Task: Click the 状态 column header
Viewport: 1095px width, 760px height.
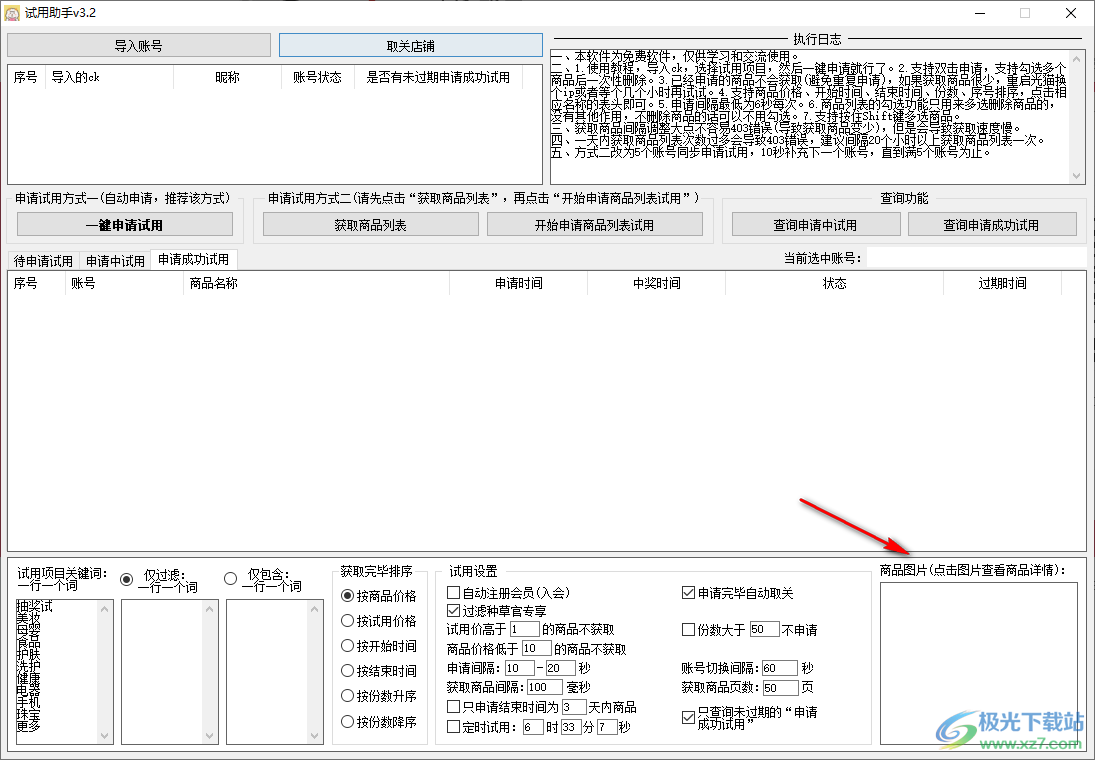Action: click(x=835, y=283)
